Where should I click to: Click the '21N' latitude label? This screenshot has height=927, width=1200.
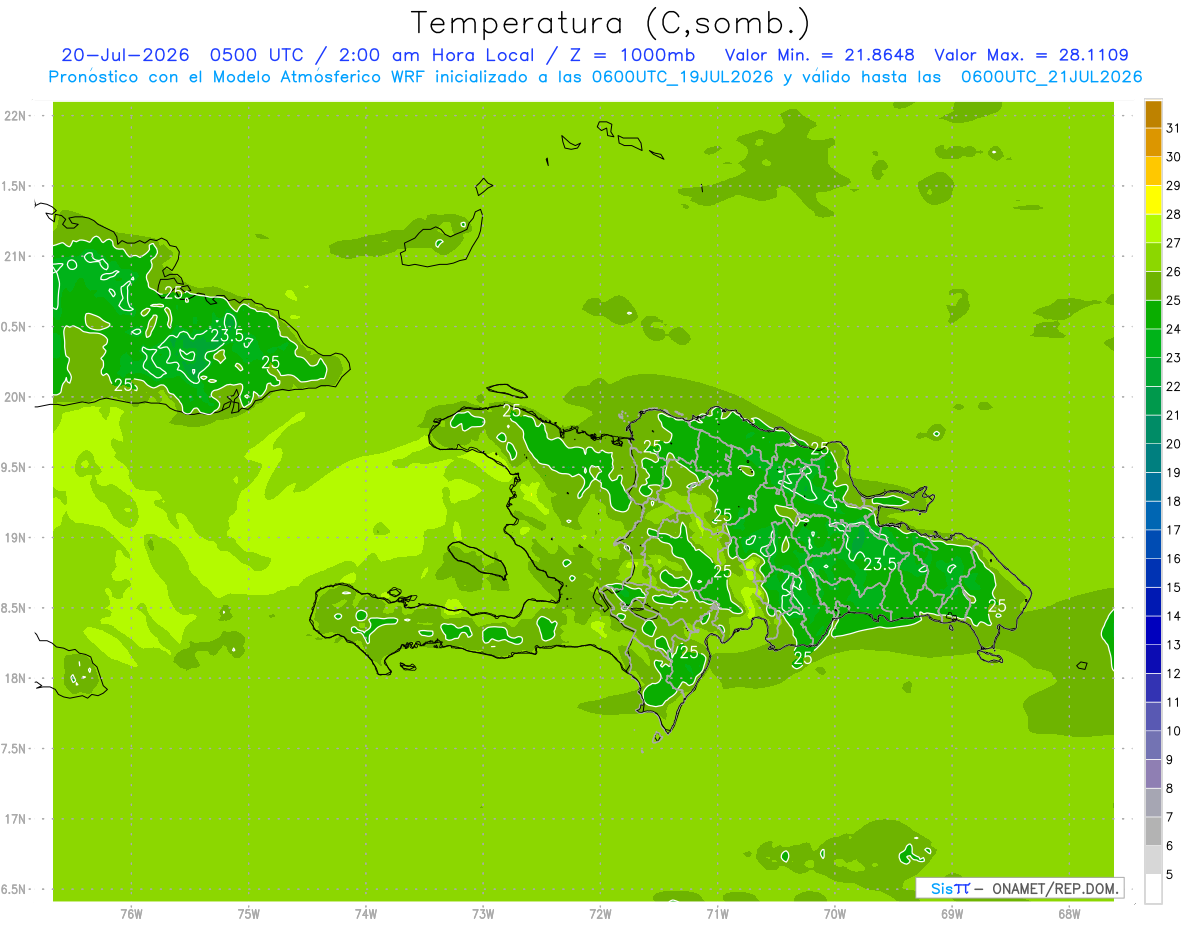pyautogui.click(x=16, y=256)
